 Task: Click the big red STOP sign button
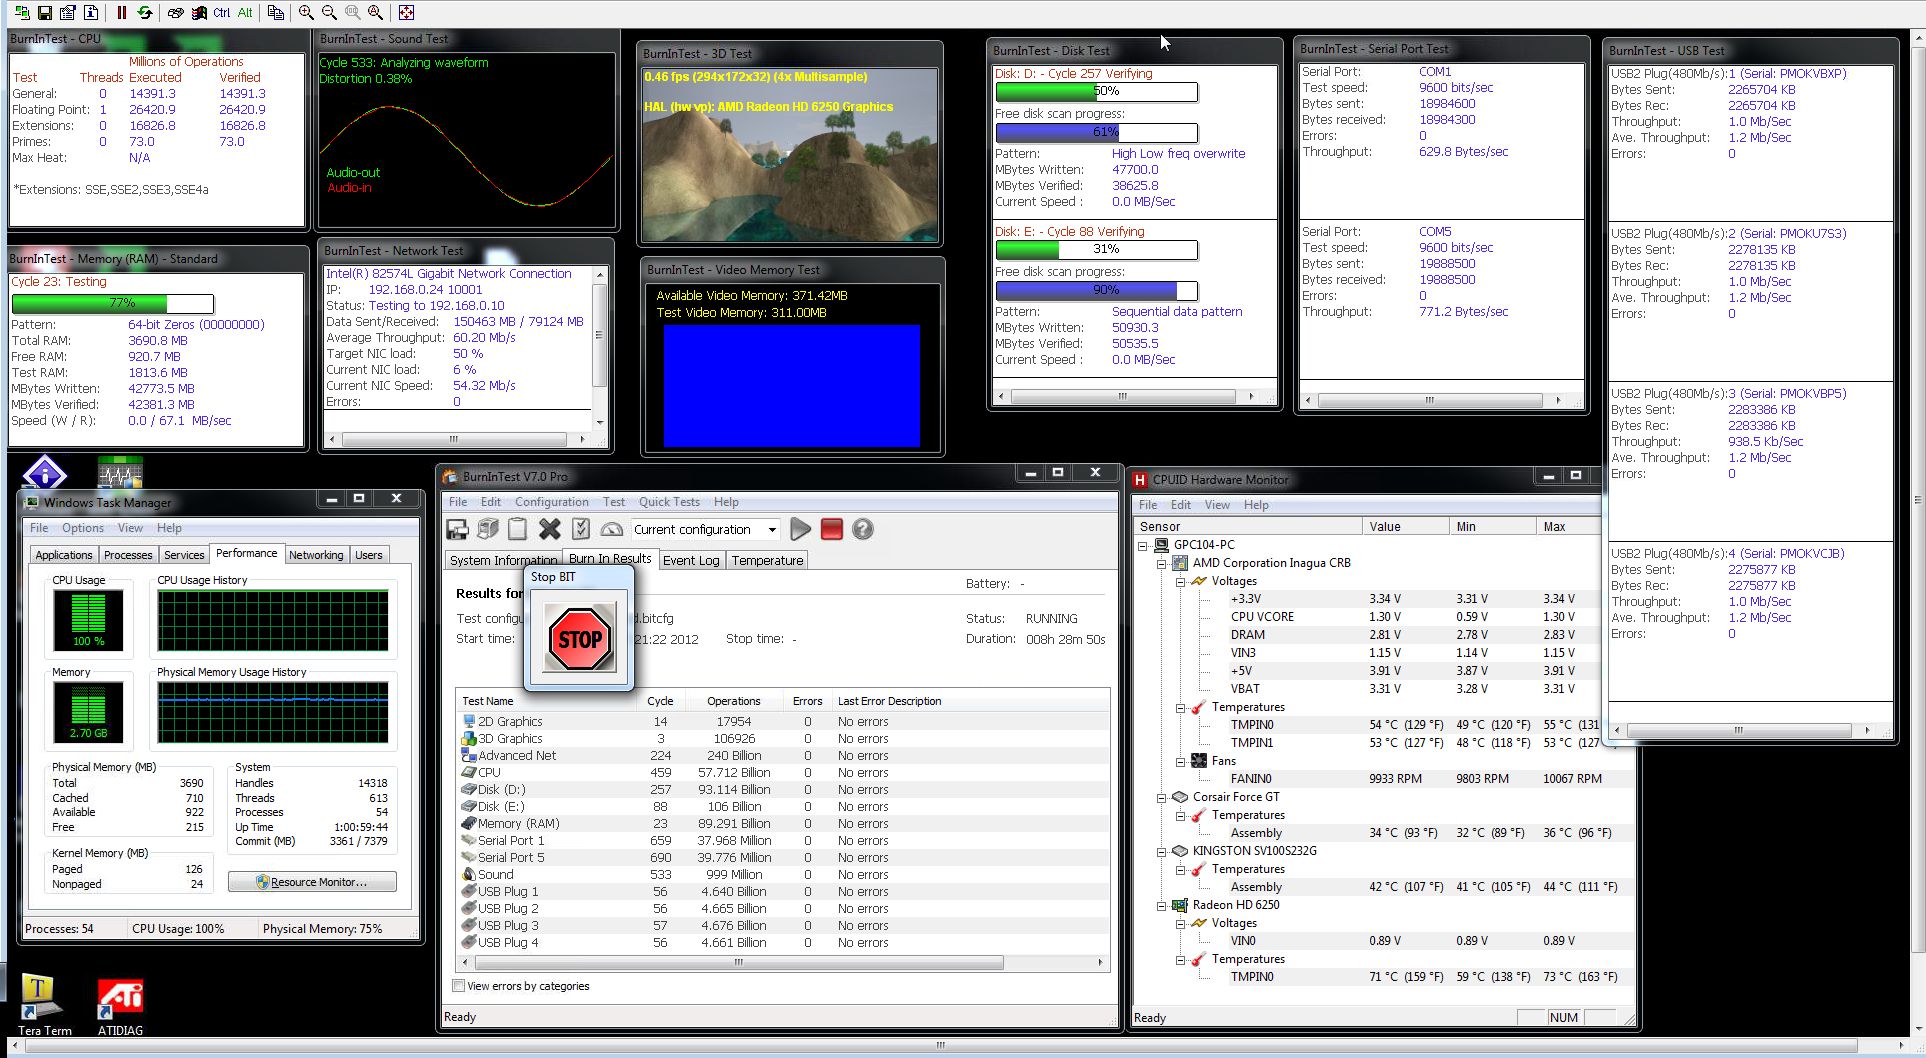tap(580, 639)
